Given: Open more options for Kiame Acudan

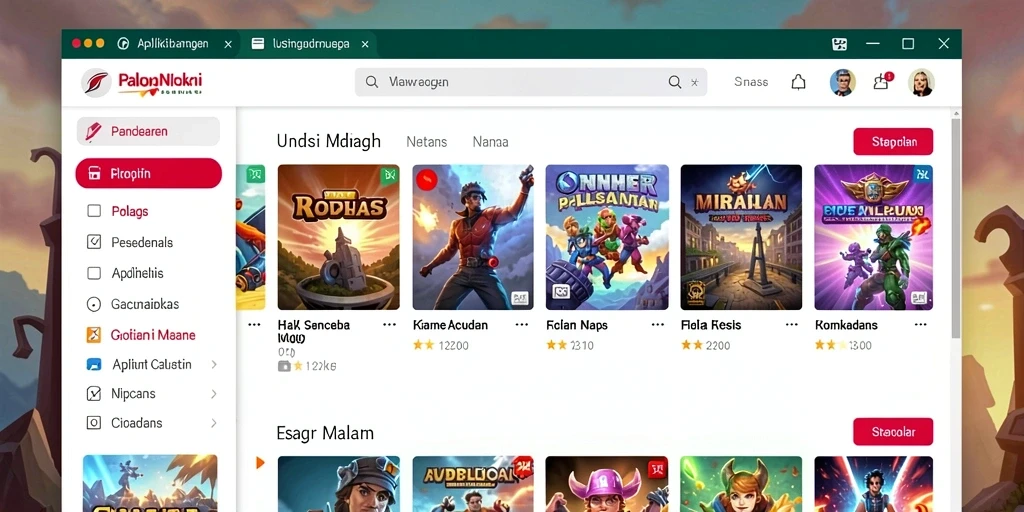Looking at the screenshot, I should [522, 325].
